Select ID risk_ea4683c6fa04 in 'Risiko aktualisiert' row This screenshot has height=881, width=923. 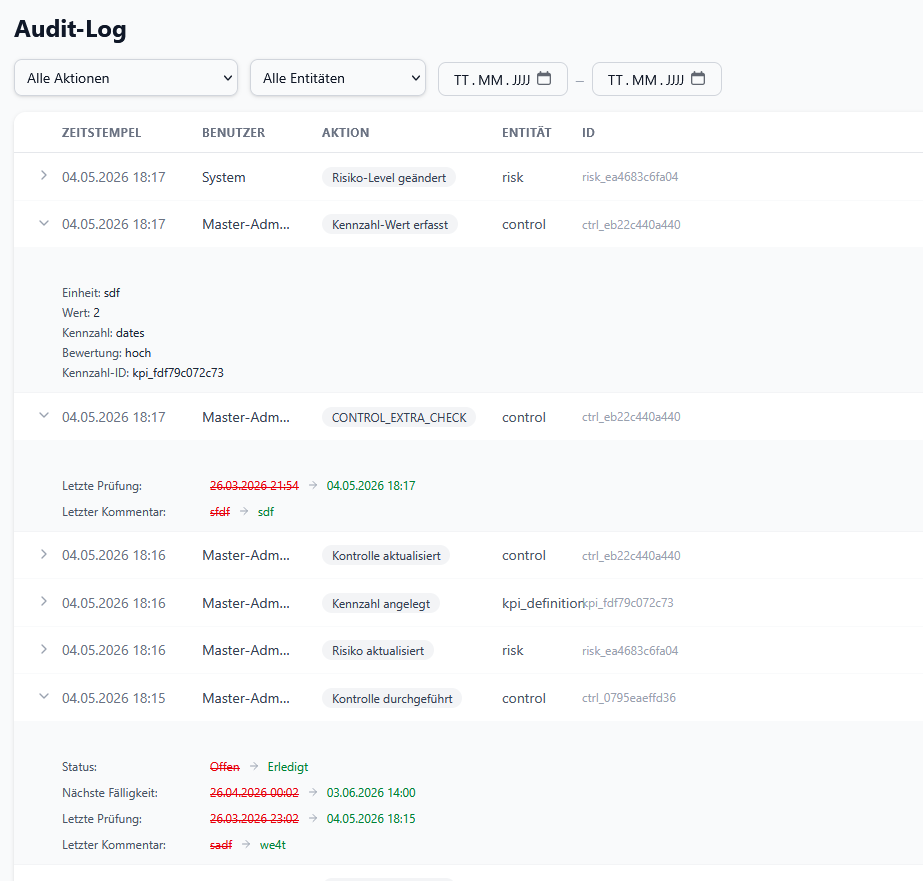(x=630, y=650)
